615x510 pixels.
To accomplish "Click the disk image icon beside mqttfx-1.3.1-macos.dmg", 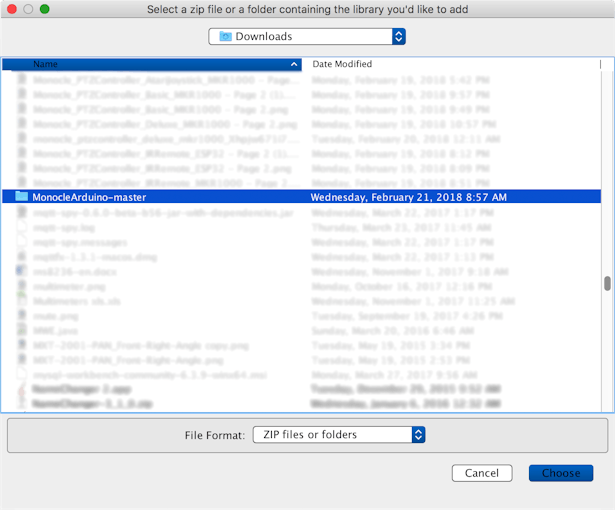I will (22, 256).
